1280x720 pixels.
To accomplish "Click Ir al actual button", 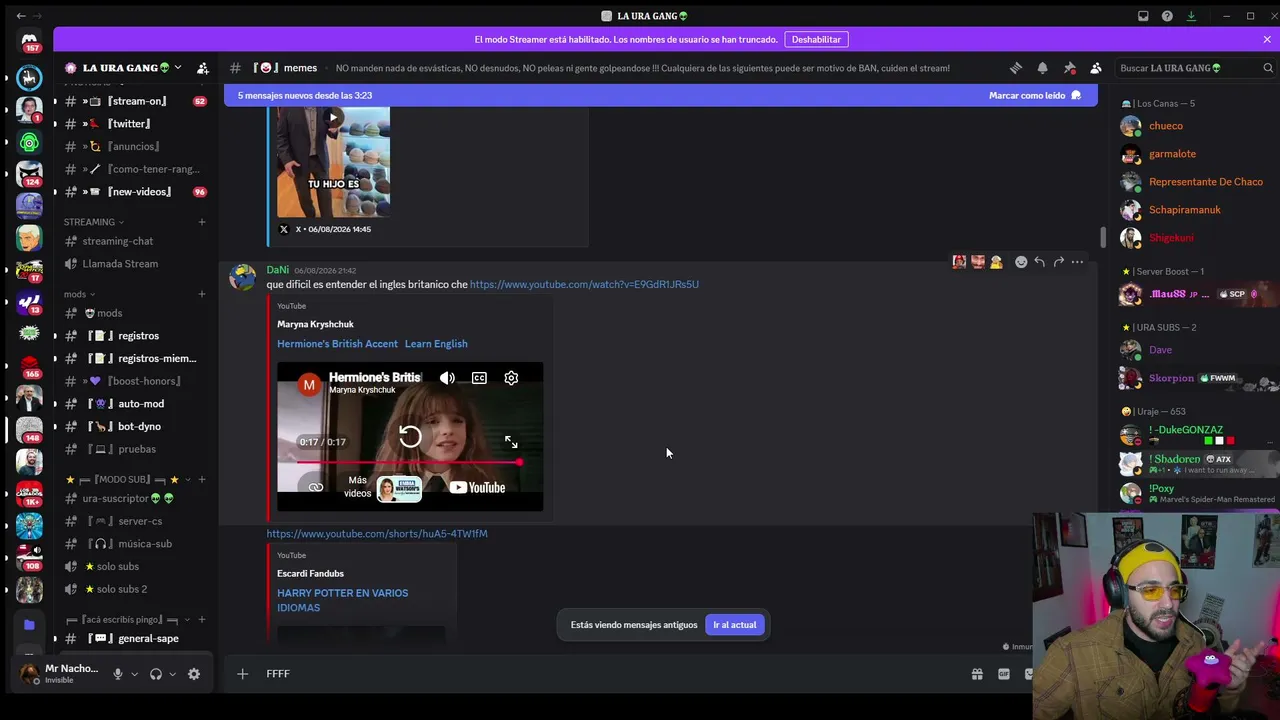I will [x=735, y=625].
